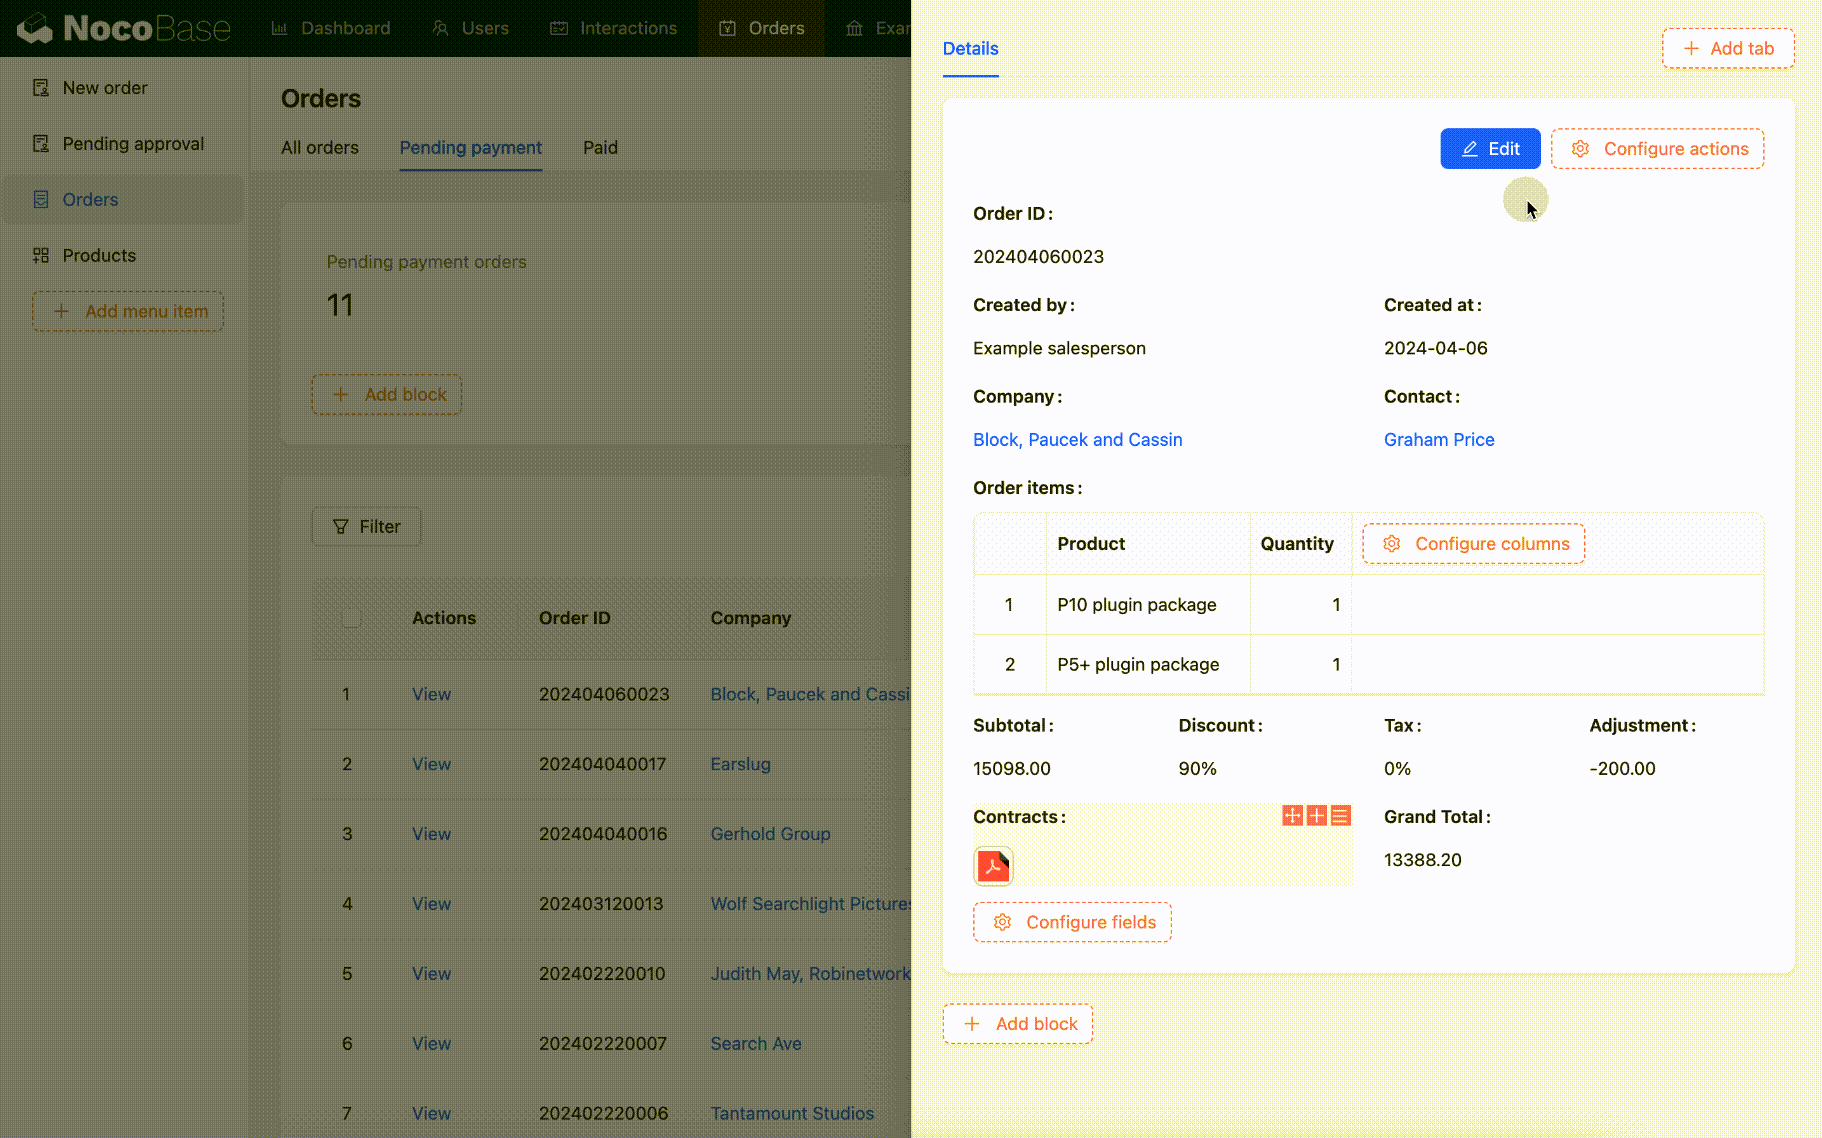
Task: Click the Subtotal value 15098.00
Action: pyautogui.click(x=1012, y=769)
